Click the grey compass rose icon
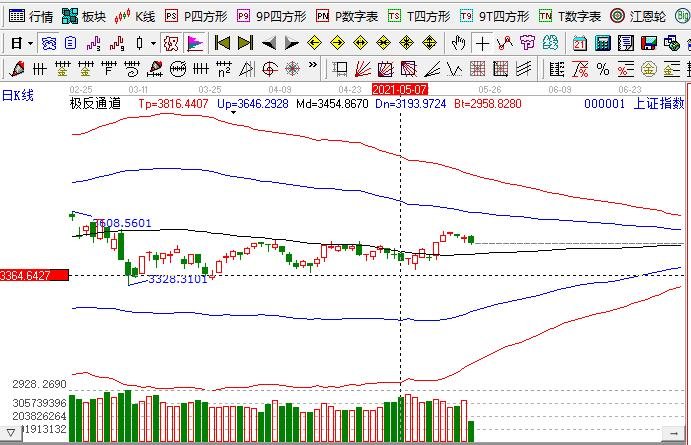The height and width of the screenshot is (445, 691). [x=293, y=69]
